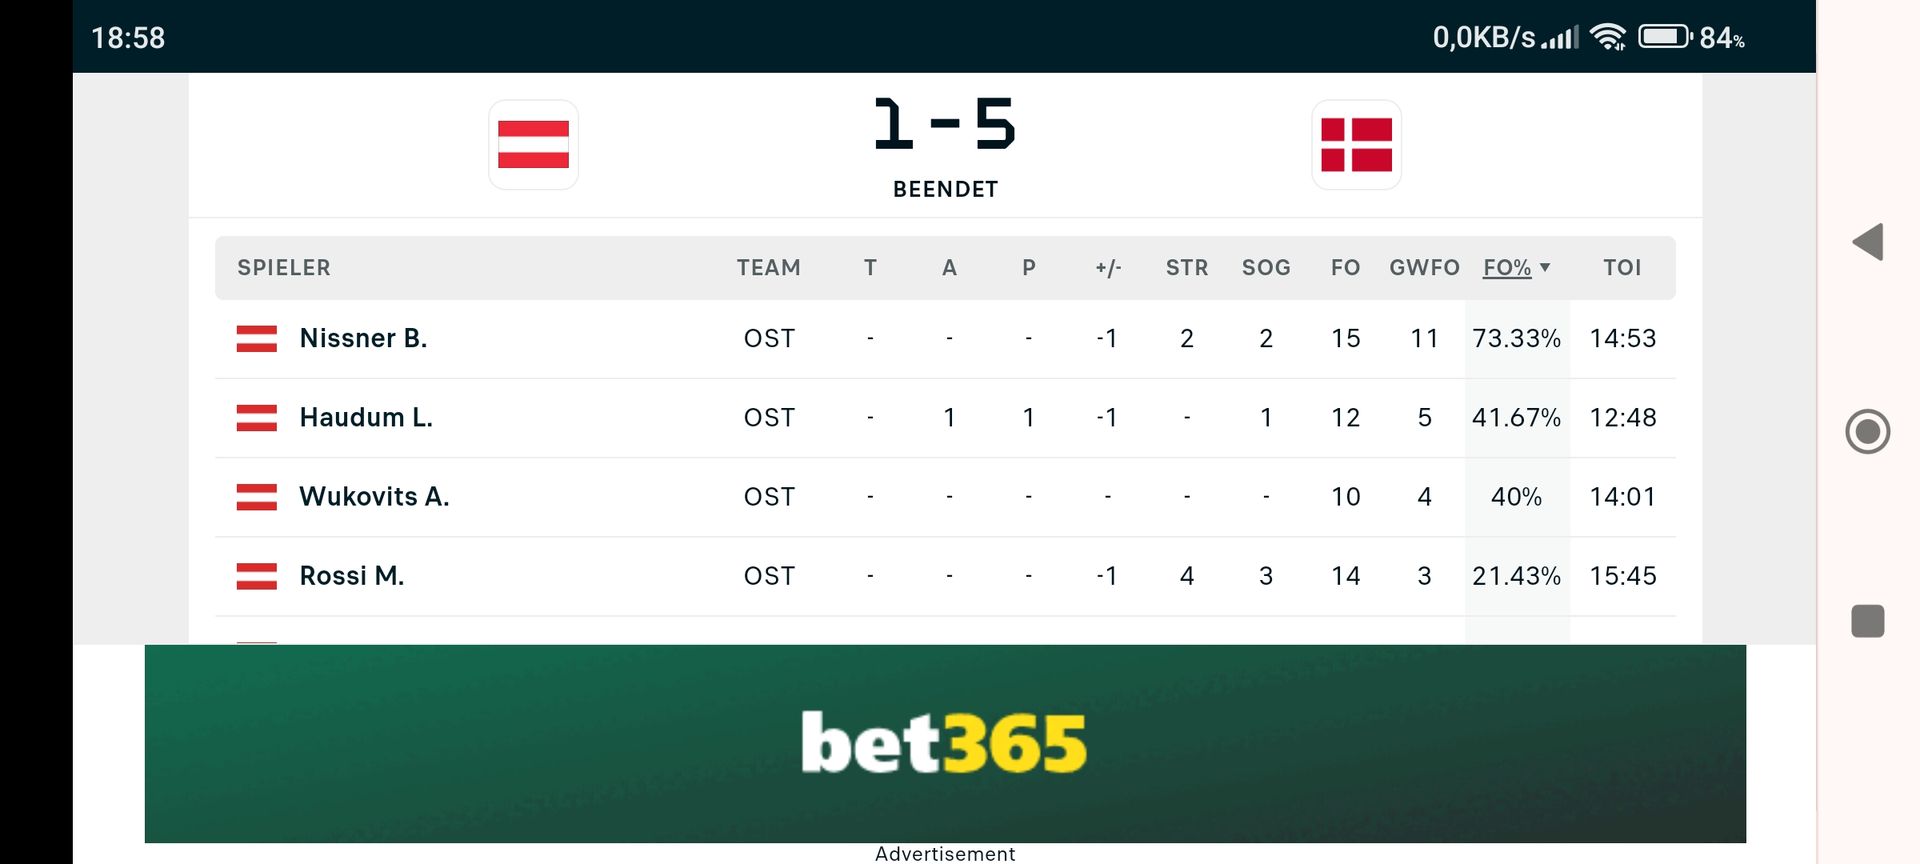Sort by STR column header

1186,268
